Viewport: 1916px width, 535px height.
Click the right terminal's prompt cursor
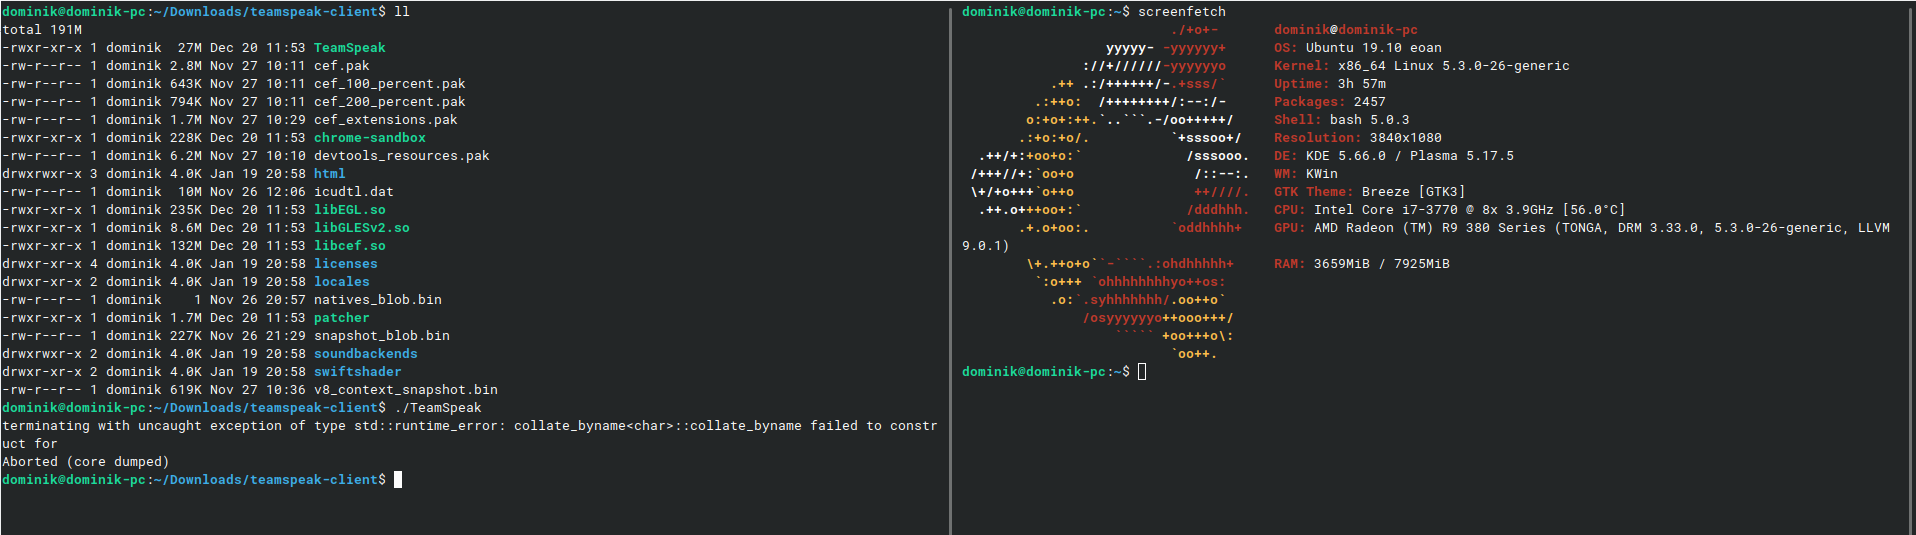pyautogui.click(x=1142, y=372)
